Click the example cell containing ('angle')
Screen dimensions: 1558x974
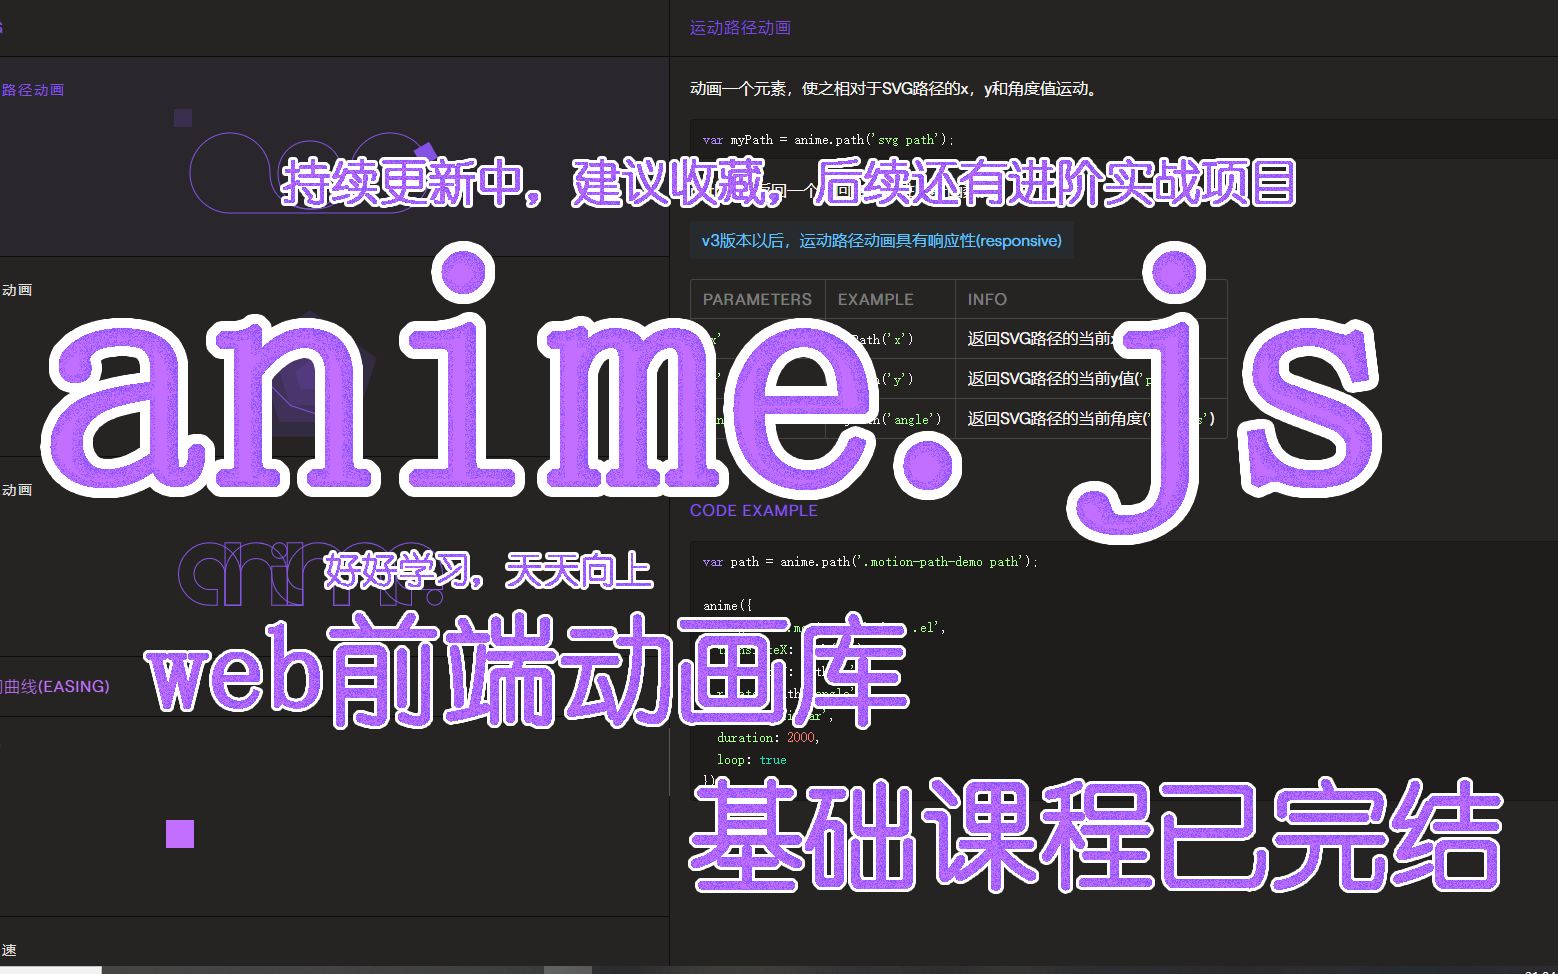[x=889, y=419]
